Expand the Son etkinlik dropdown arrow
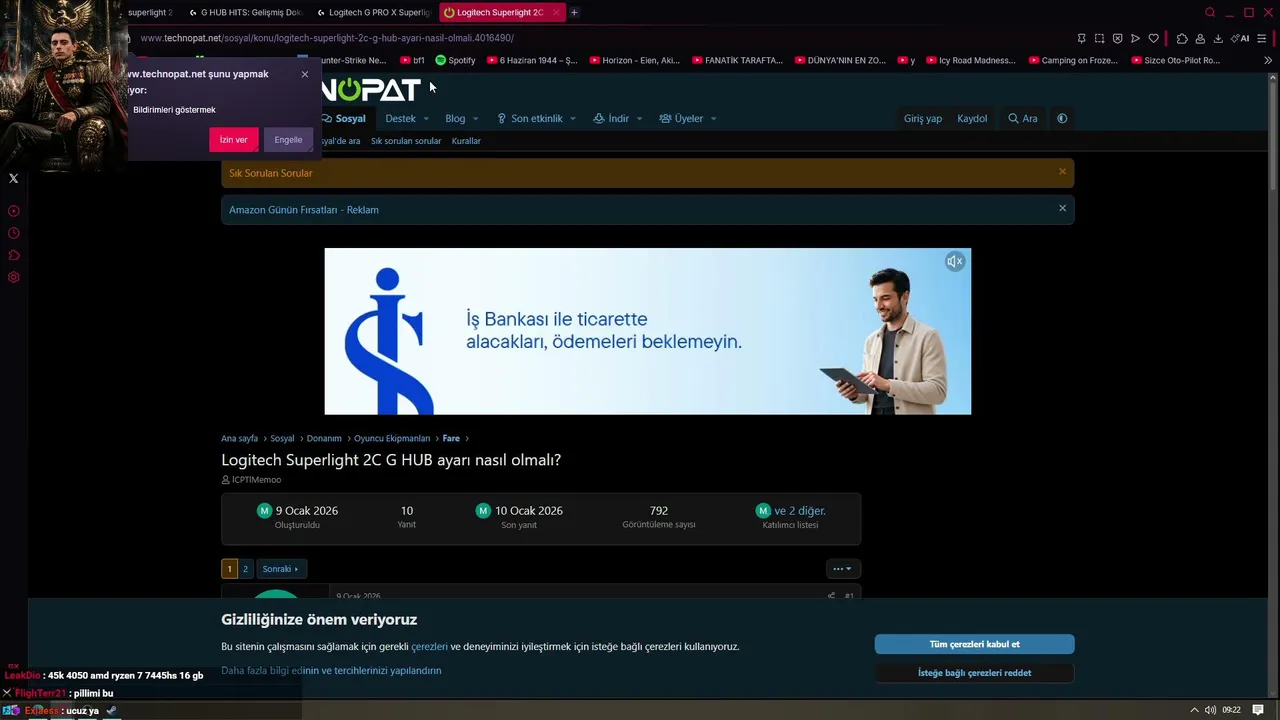Viewport: 1280px width, 720px height. (x=573, y=119)
